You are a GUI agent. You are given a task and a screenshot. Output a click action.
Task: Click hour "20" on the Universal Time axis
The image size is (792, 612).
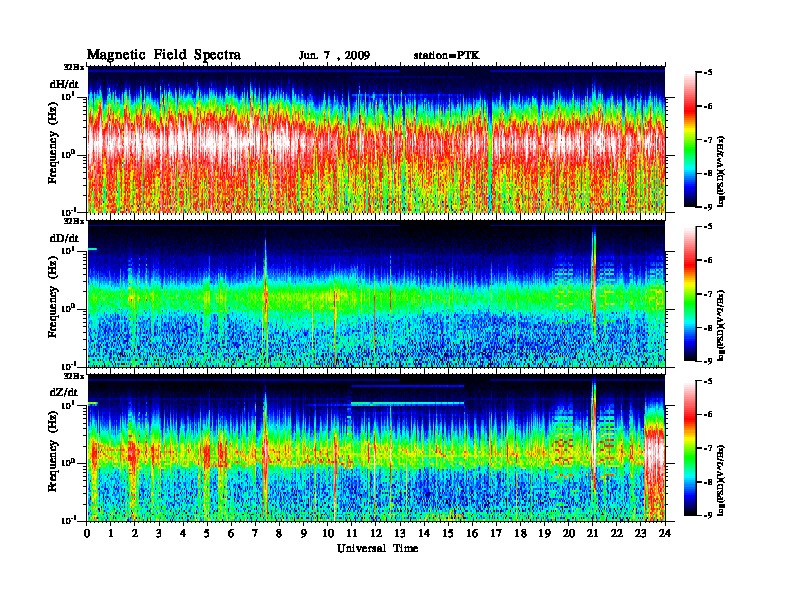[x=569, y=533]
